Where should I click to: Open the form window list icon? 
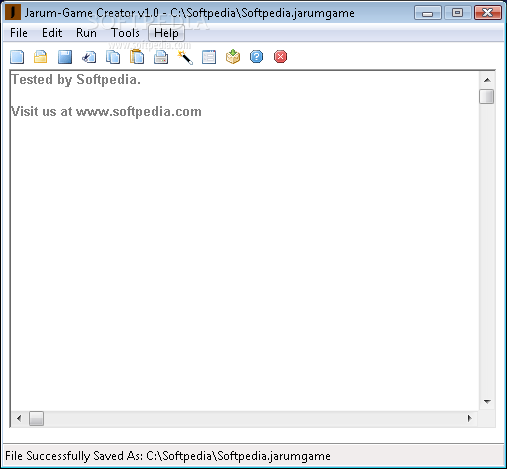(209, 57)
